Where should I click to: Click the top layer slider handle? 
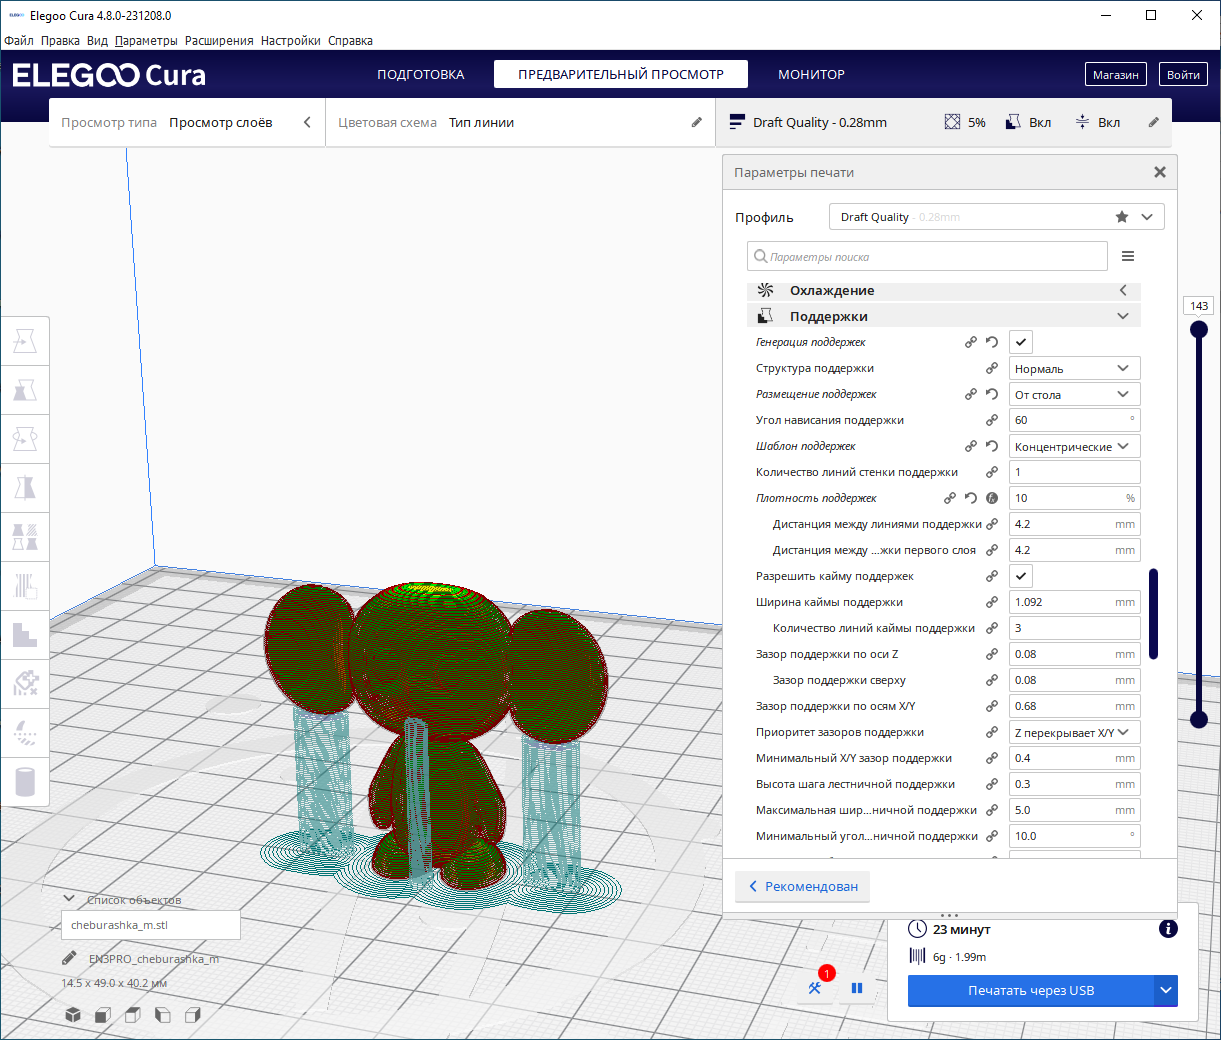pyautogui.click(x=1199, y=329)
